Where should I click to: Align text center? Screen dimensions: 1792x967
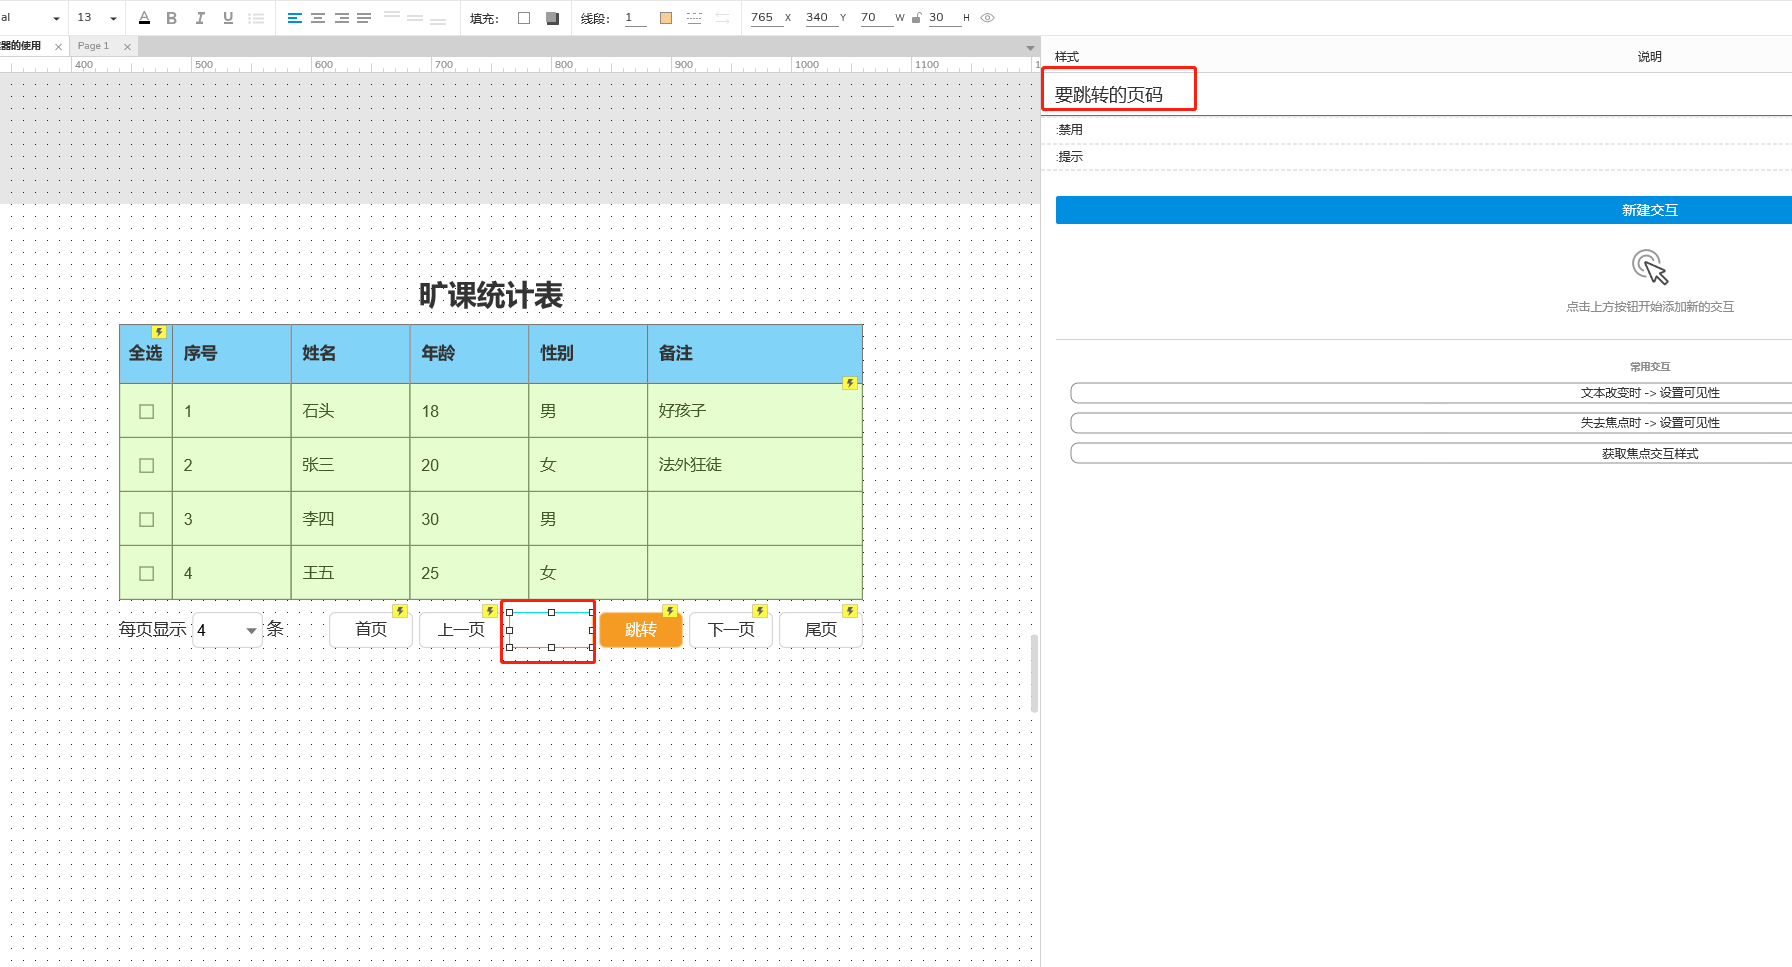pyautogui.click(x=318, y=18)
